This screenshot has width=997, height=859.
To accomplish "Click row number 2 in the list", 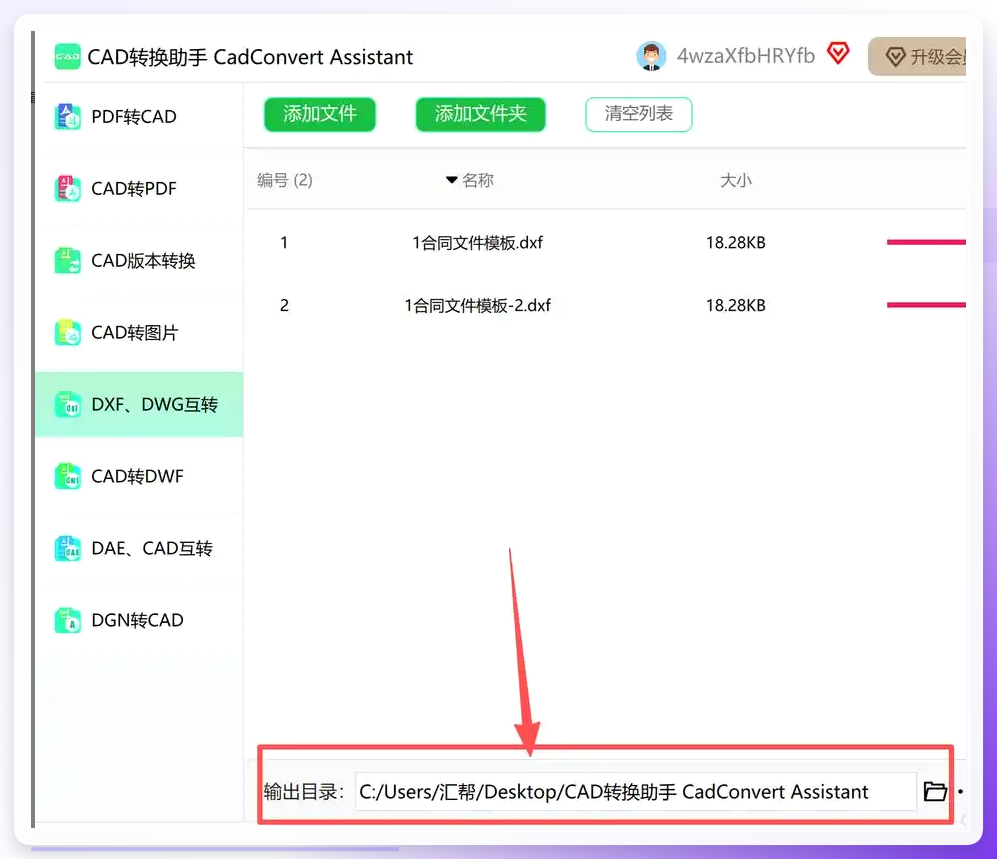I will coord(284,305).
